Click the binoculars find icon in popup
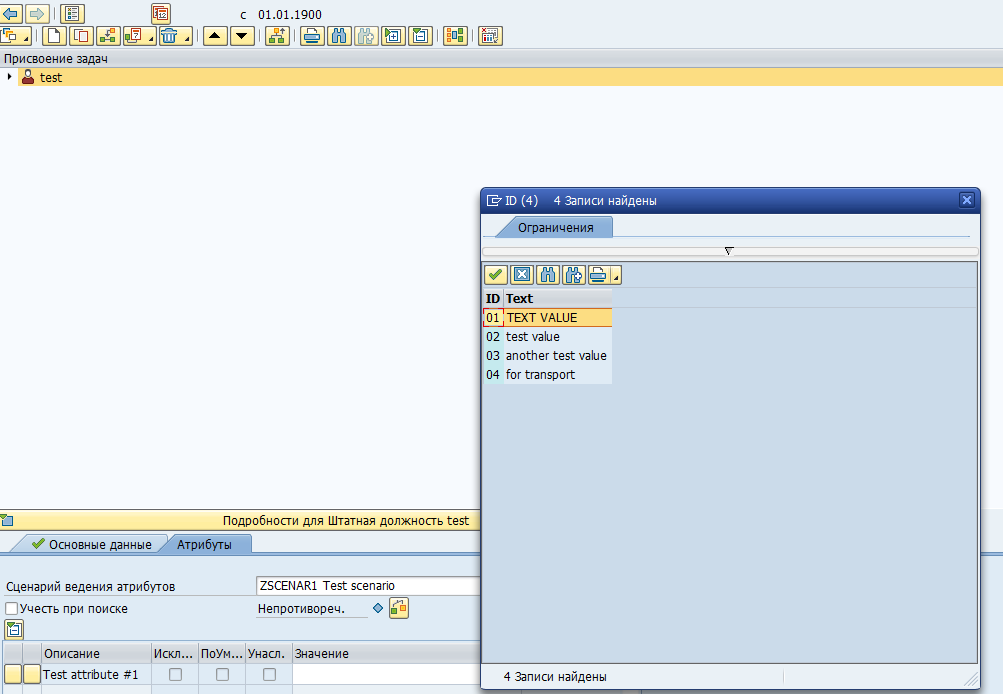The image size is (1003, 694). [547, 275]
